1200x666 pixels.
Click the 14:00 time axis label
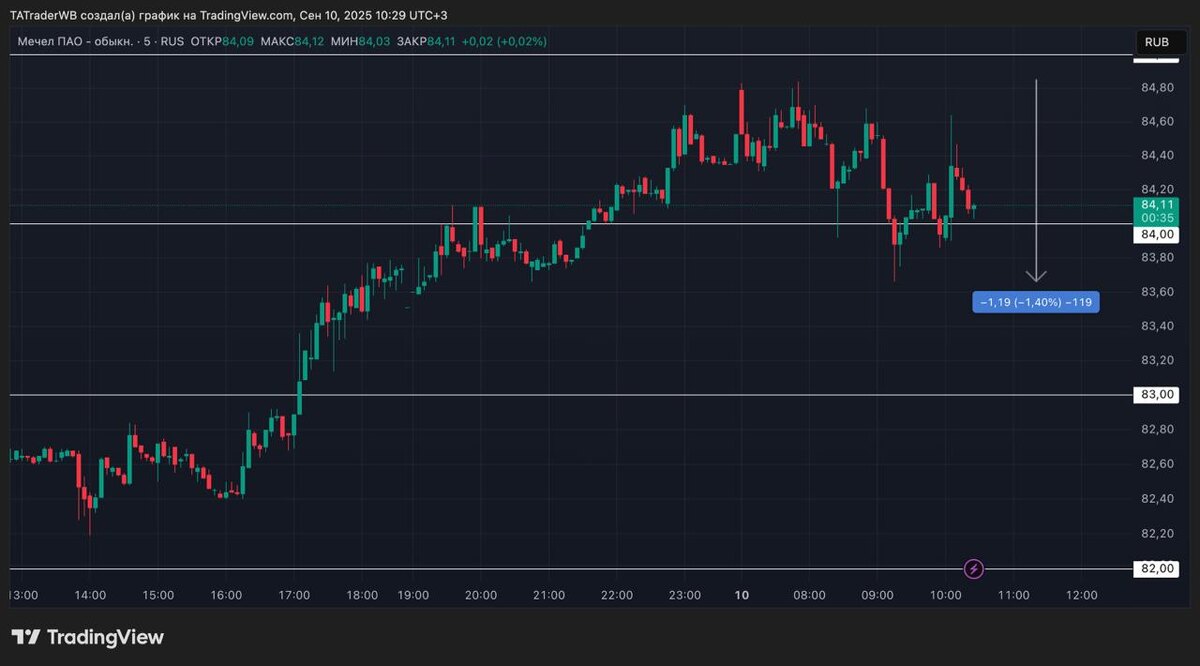click(90, 595)
